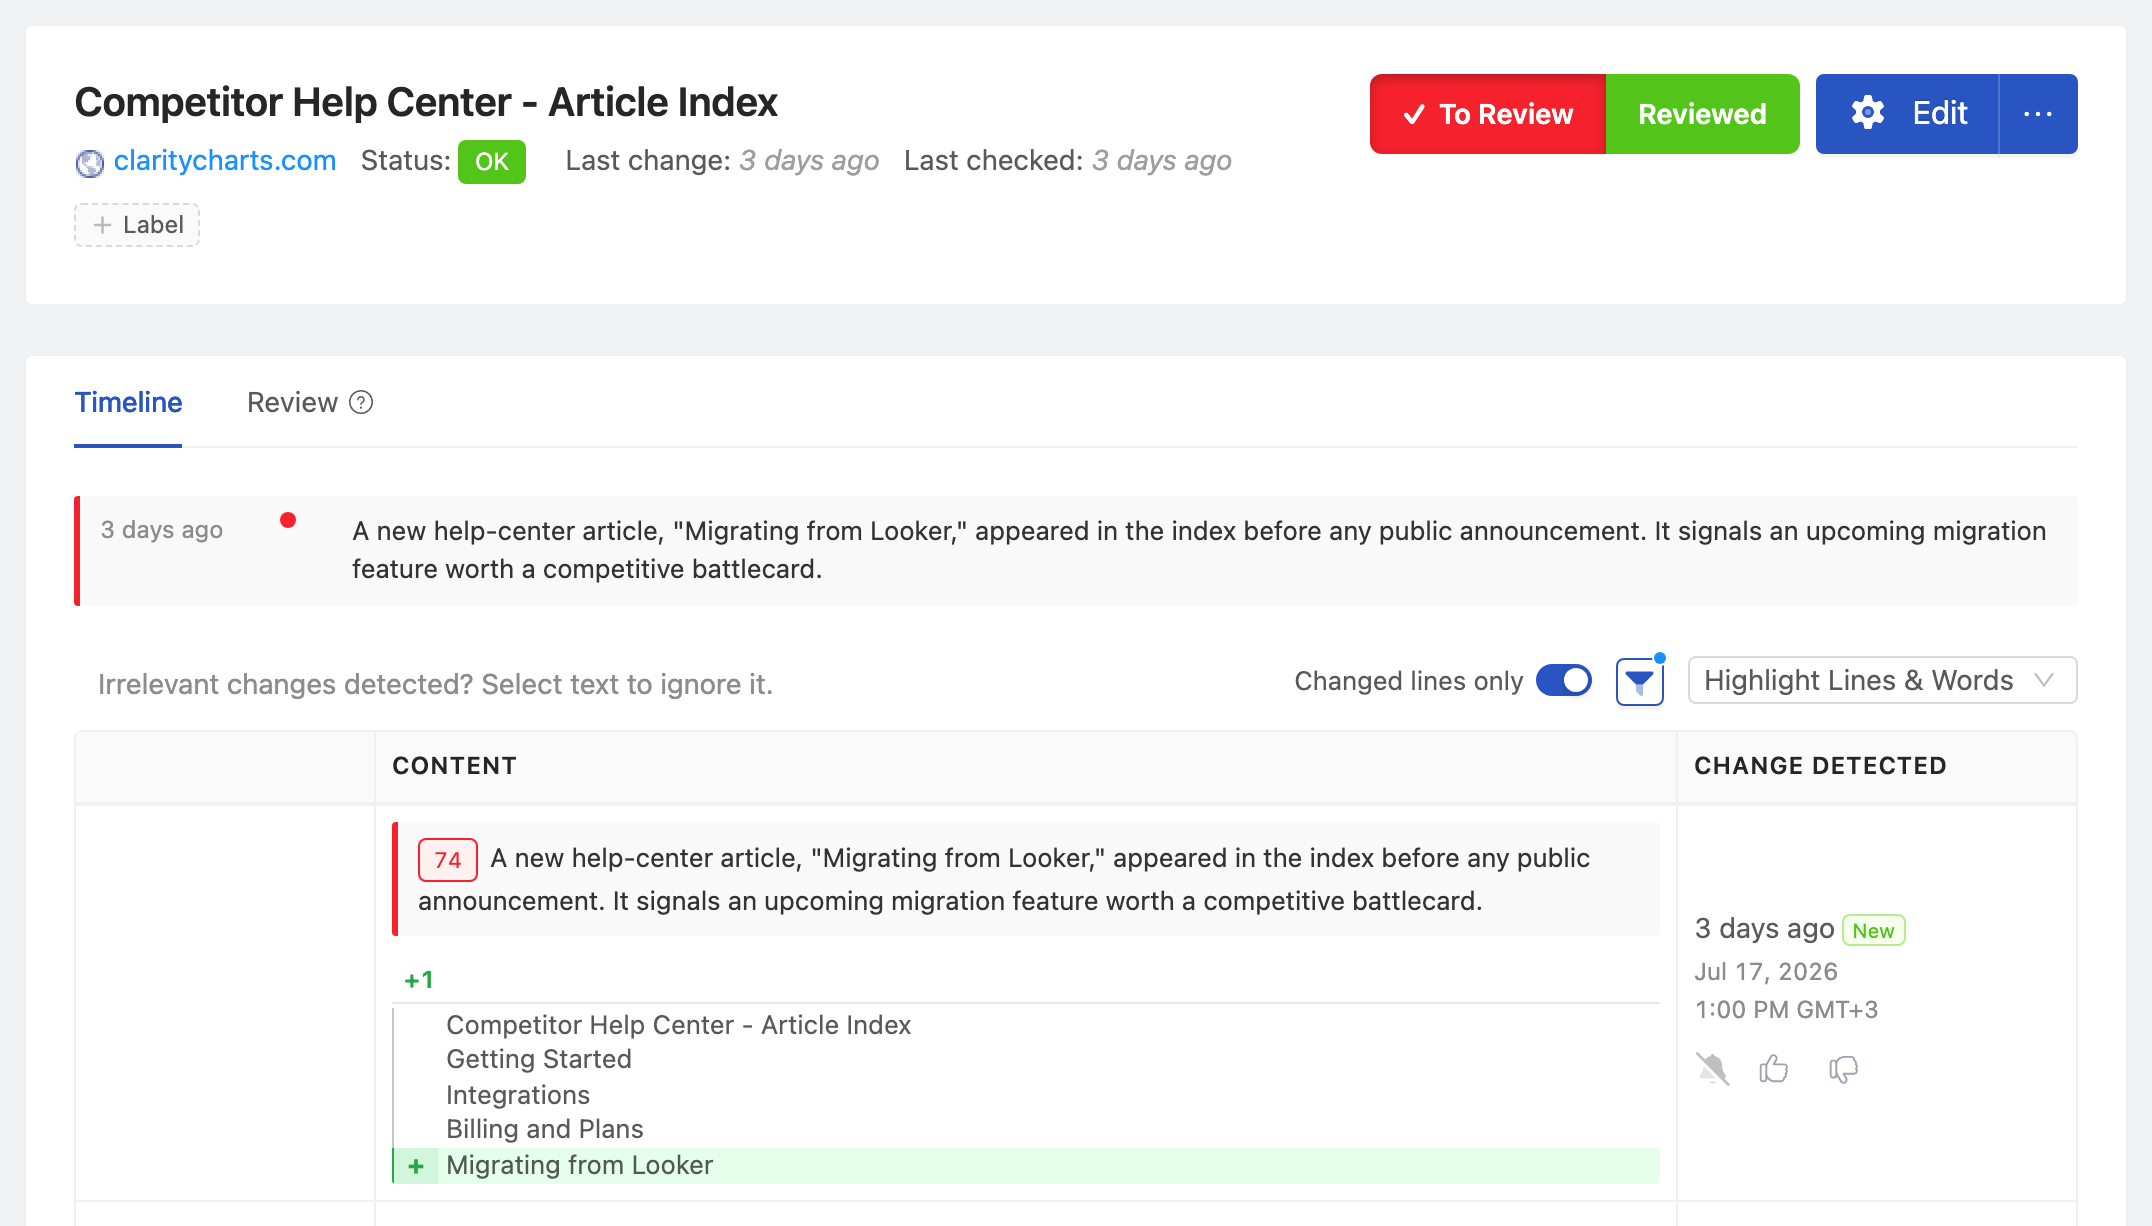Mute notifications with the crossed bell icon

click(1712, 1069)
